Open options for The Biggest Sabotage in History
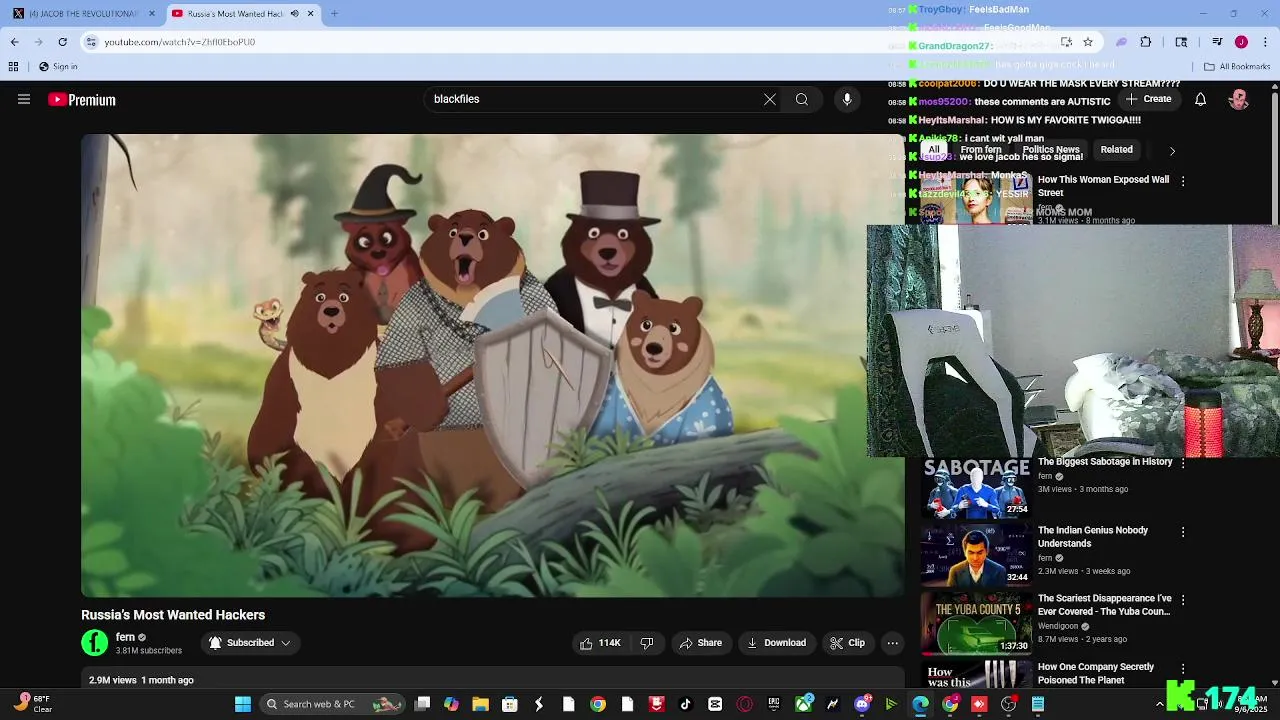Screen dimensions: 1280x720 [x=1183, y=463]
